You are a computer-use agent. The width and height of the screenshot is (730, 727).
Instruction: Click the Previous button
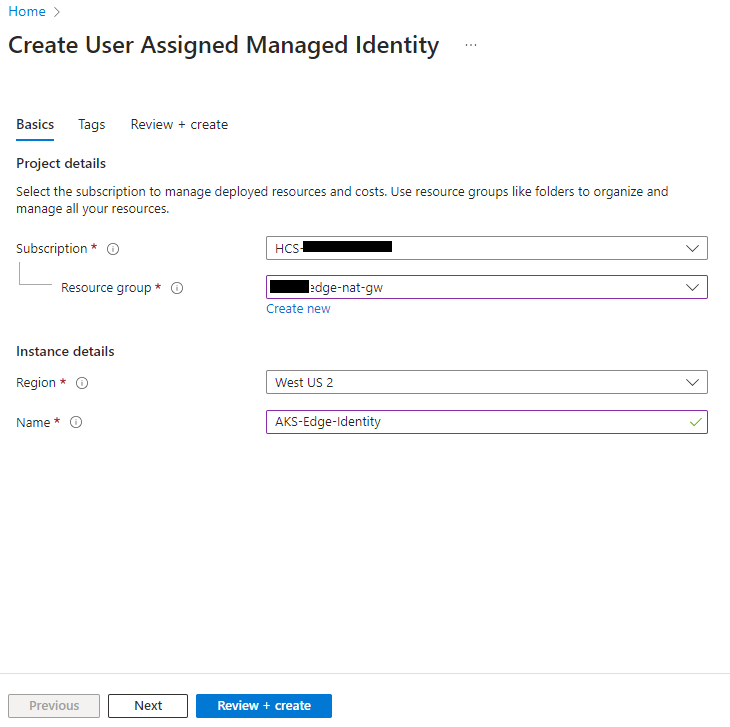(54, 706)
